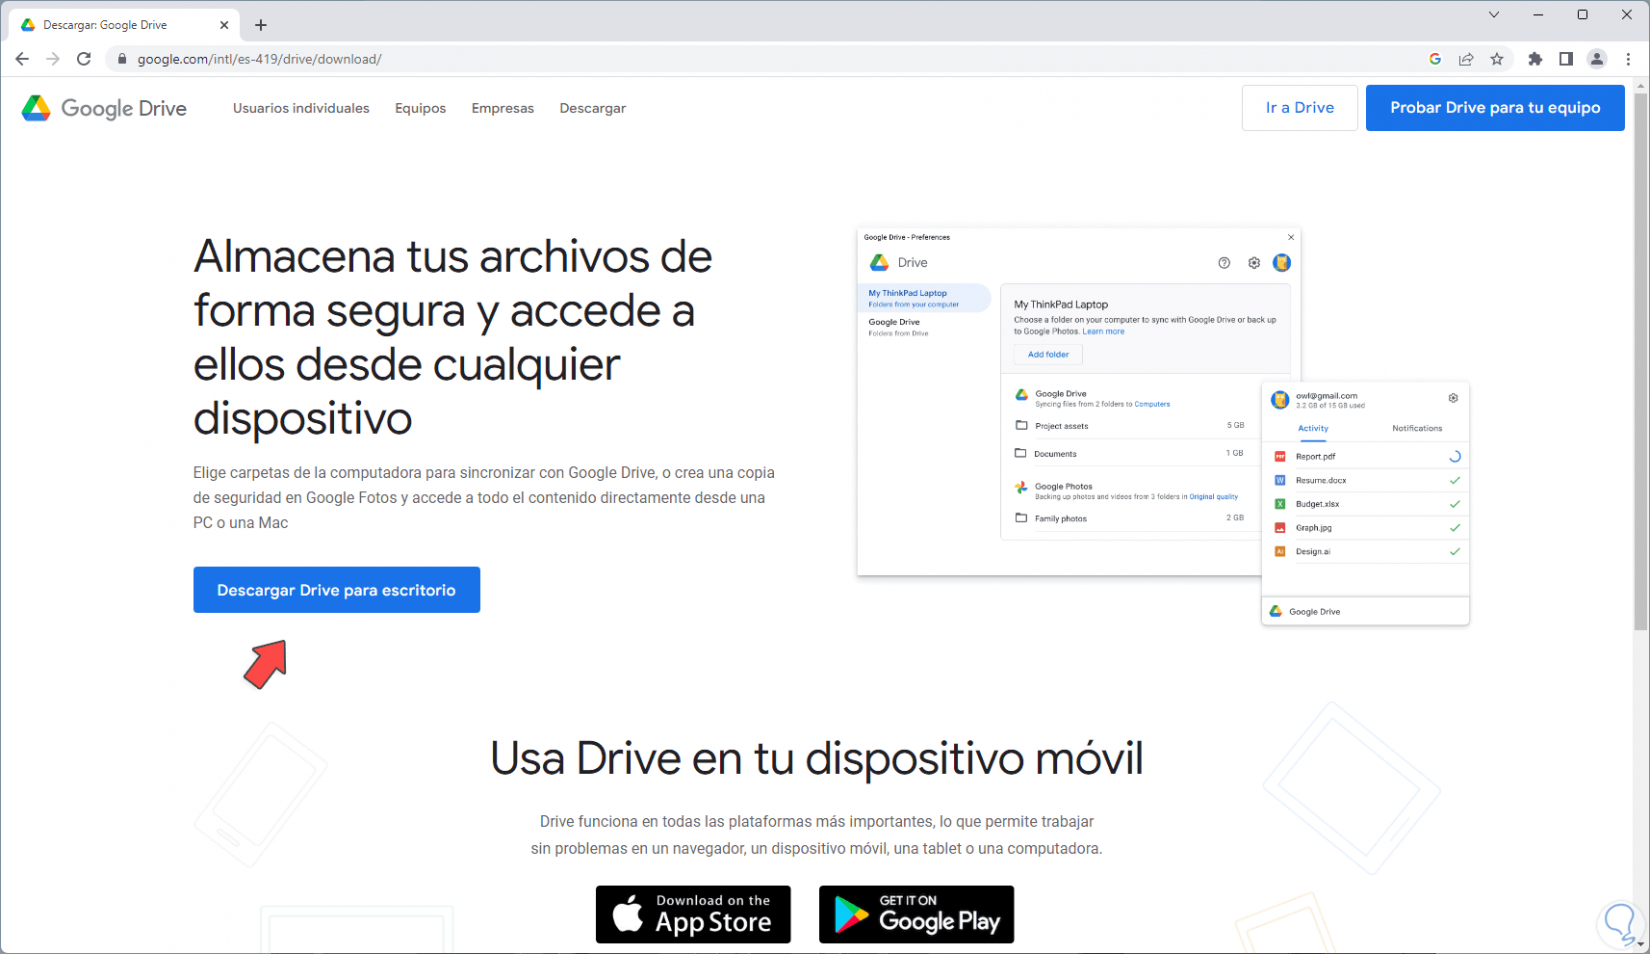Open the tab search chevron
Image resolution: width=1650 pixels, height=954 pixels.
pos(1494,15)
